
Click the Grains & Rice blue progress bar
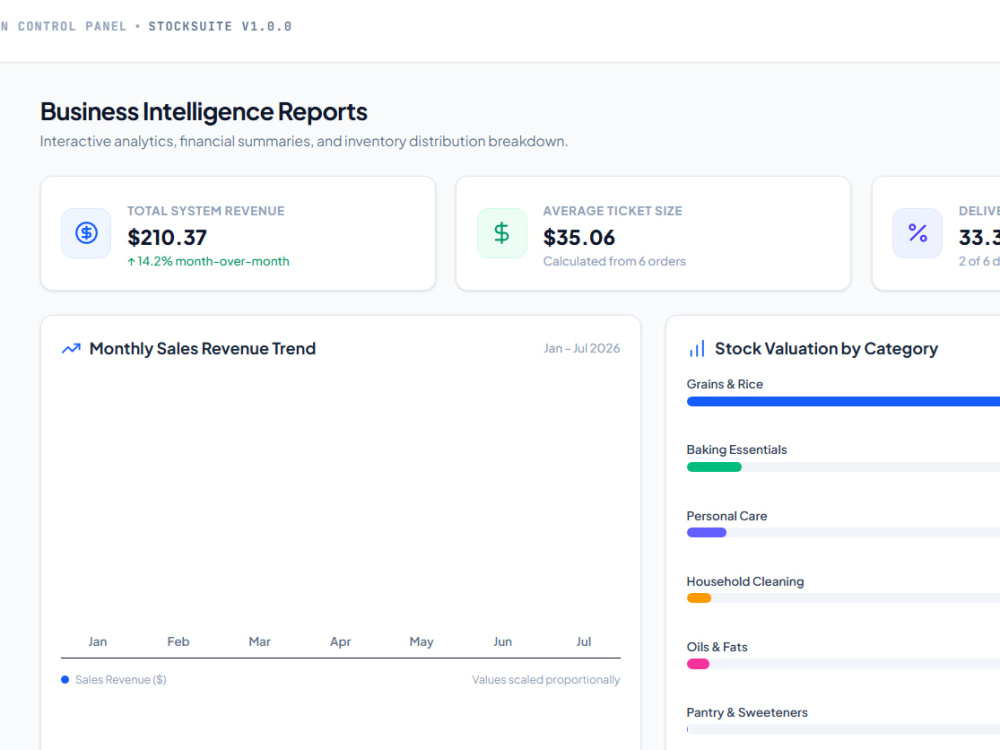click(843, 401)
